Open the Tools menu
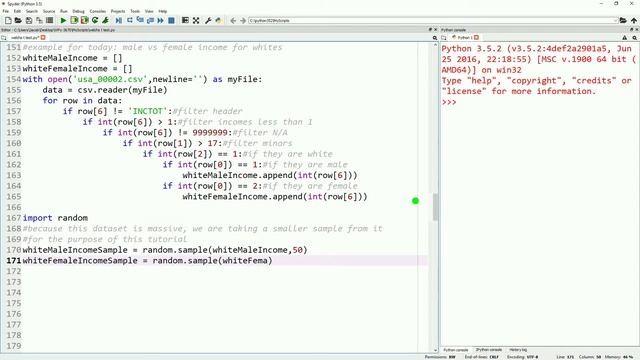This screenshot has height=360, width=640. (x=135, y=11)
